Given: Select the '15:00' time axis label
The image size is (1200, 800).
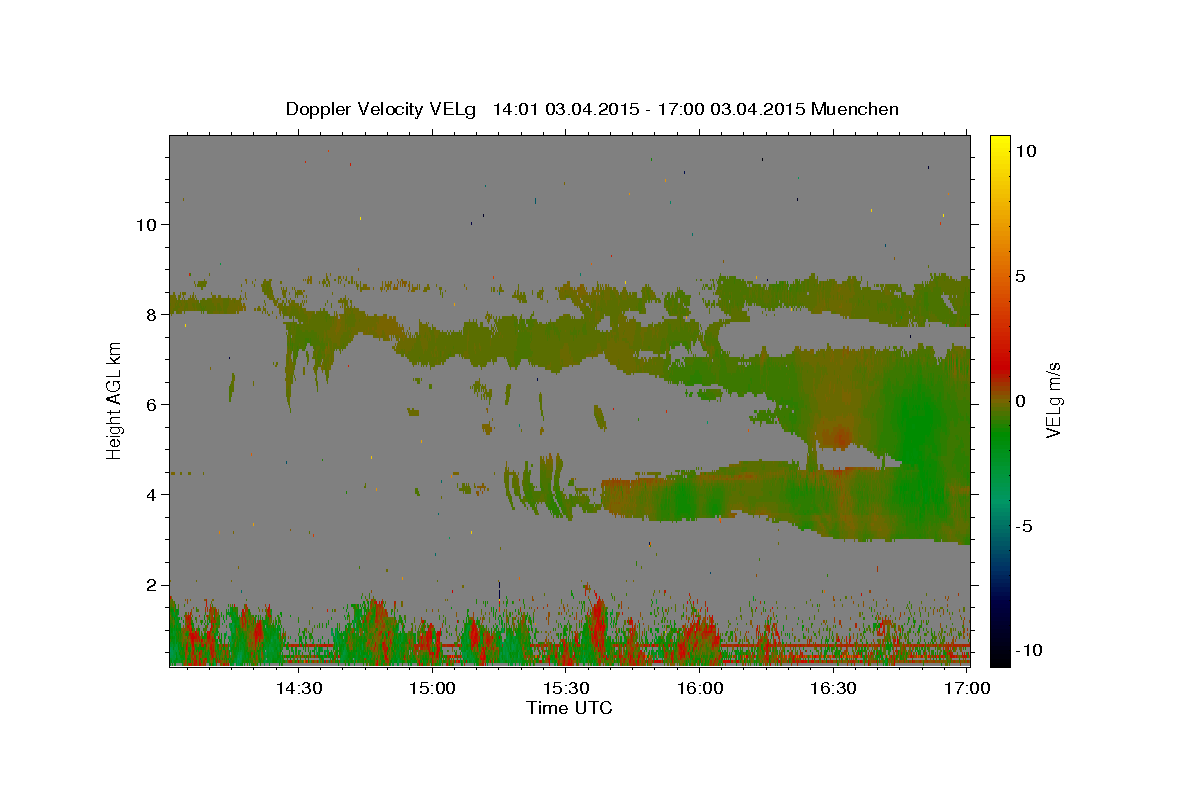Looking at the screenshot, I should click(x=433, y=688).
